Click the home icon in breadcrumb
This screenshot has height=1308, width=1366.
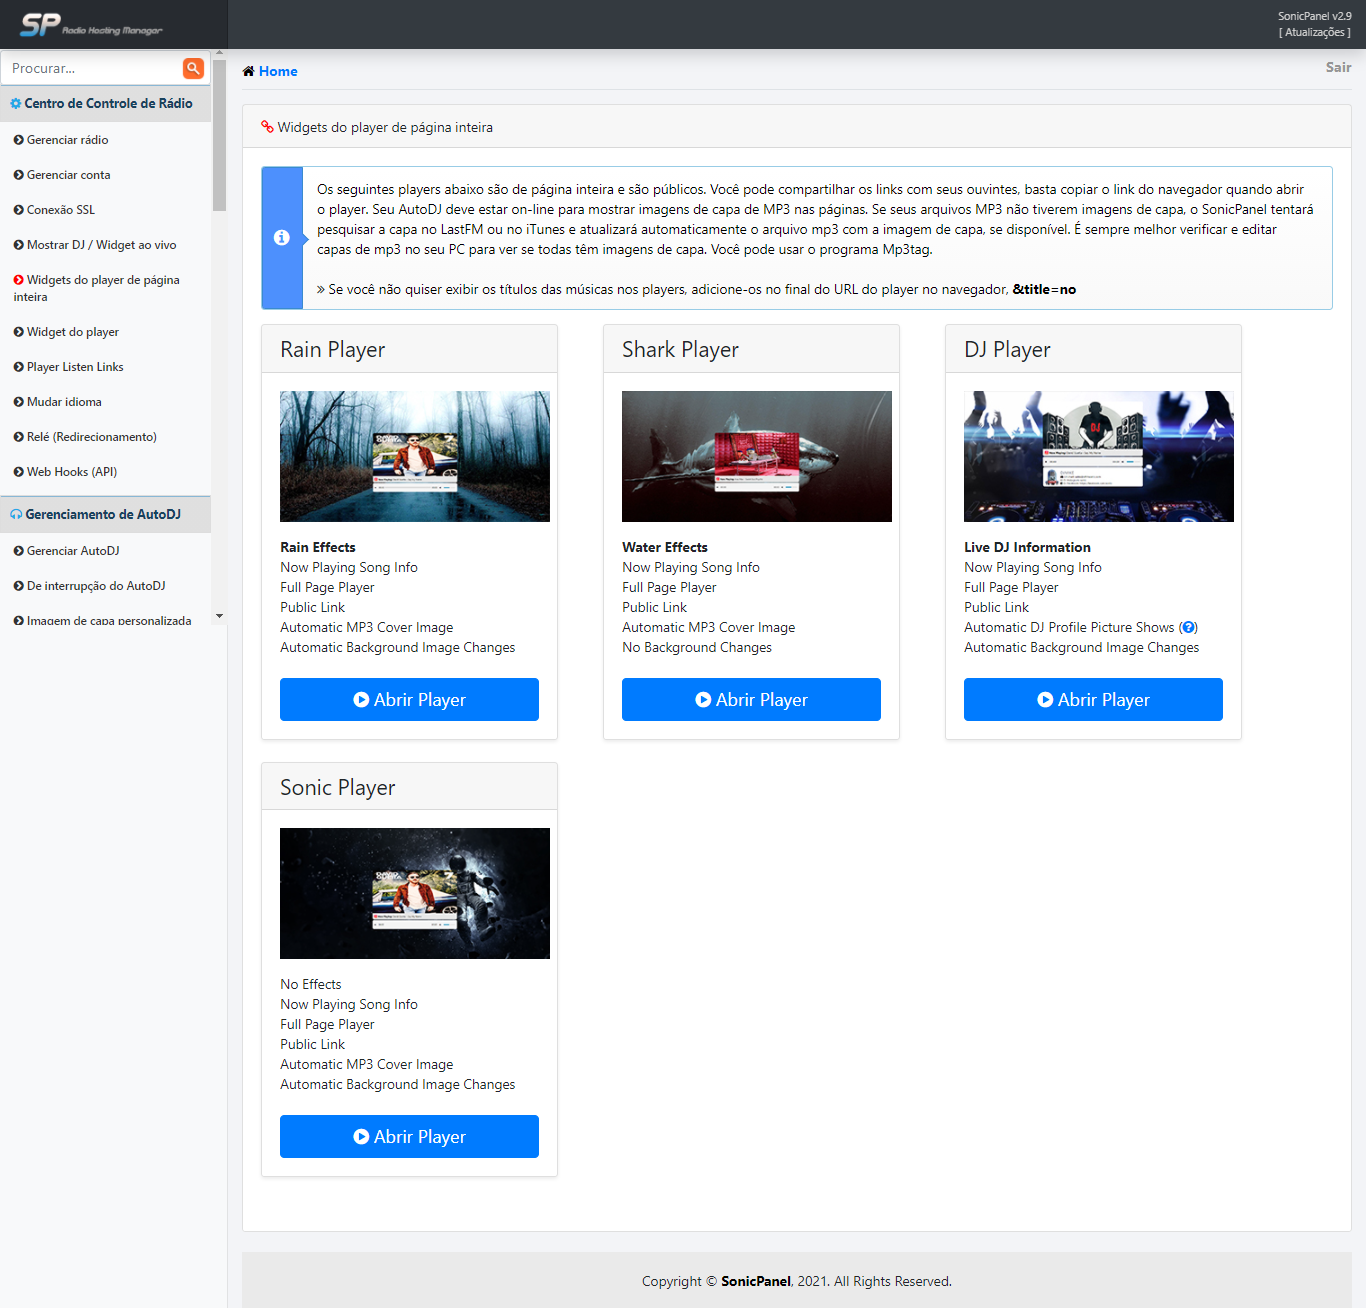click(249, 71)
